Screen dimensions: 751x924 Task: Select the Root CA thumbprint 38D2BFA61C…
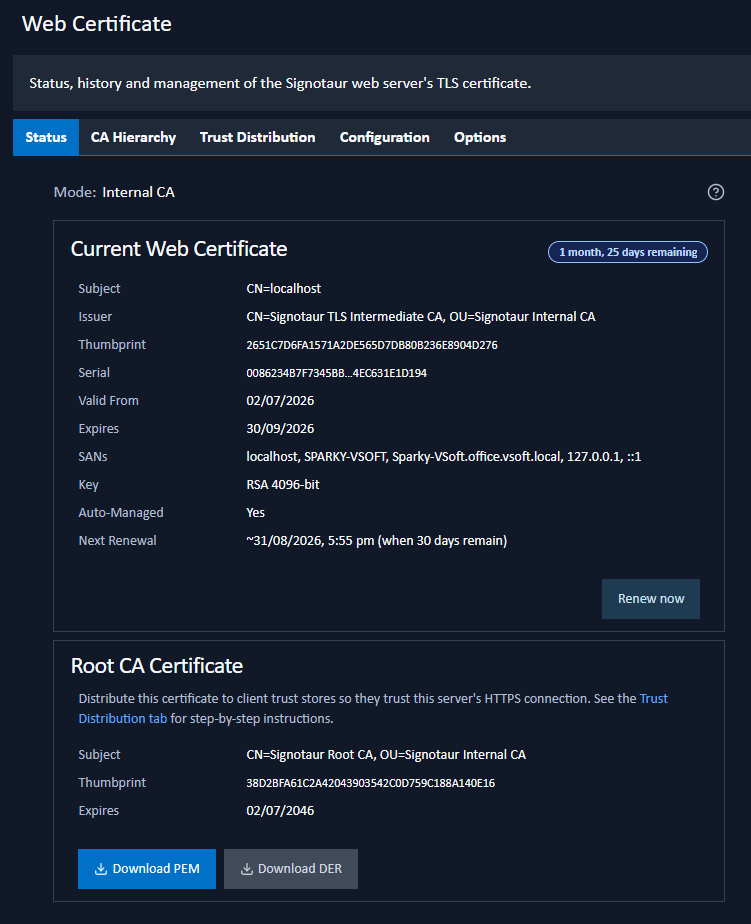point(371,783)
